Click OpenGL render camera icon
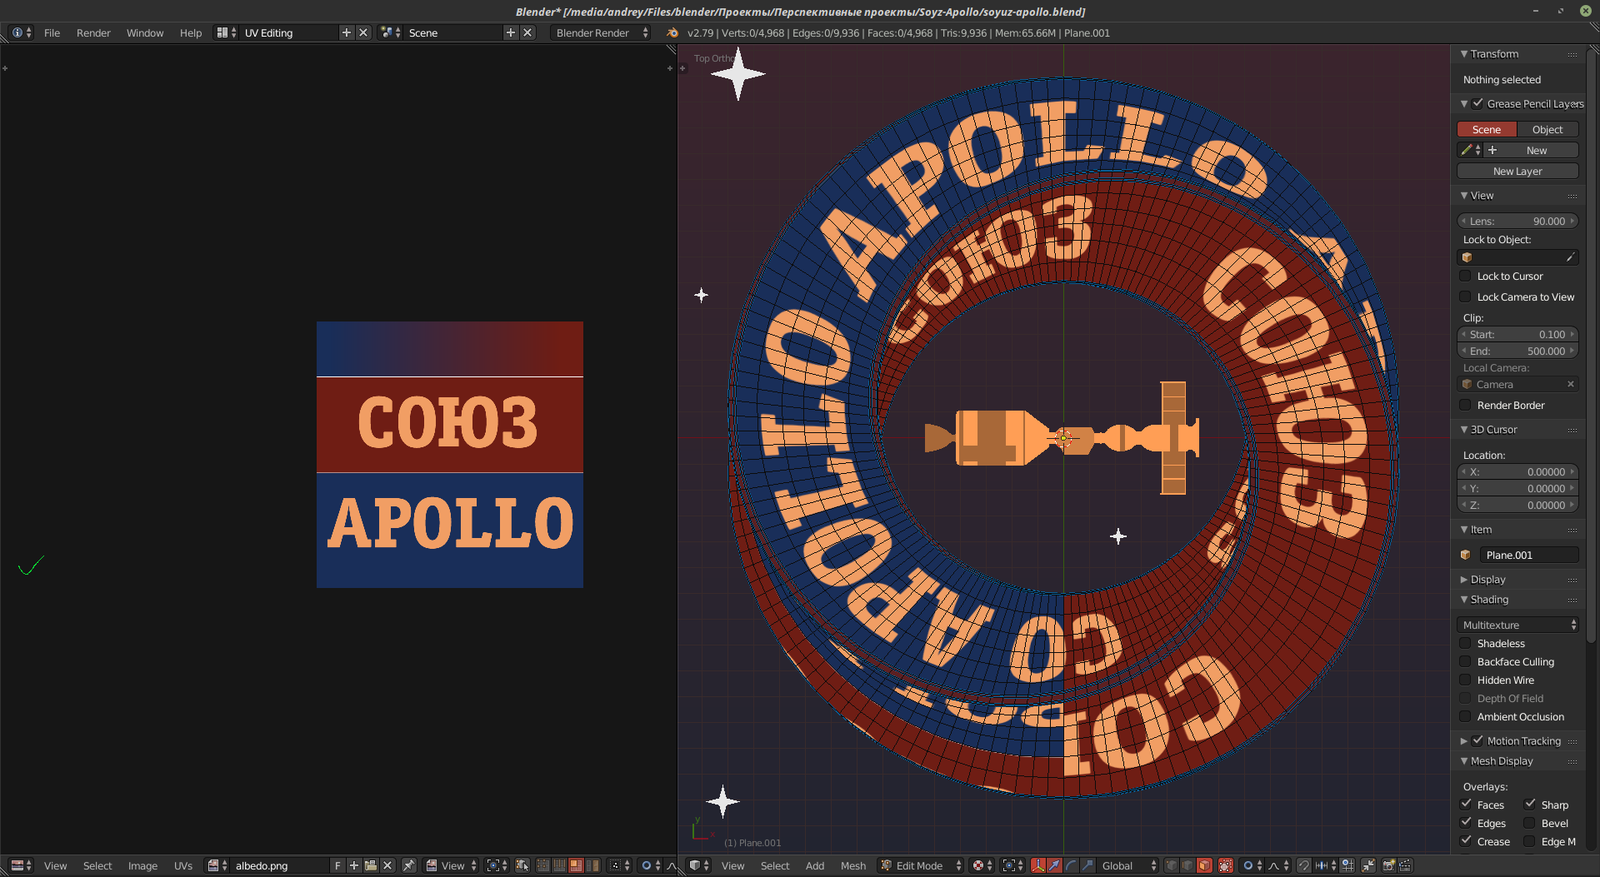 (1388, 866)
